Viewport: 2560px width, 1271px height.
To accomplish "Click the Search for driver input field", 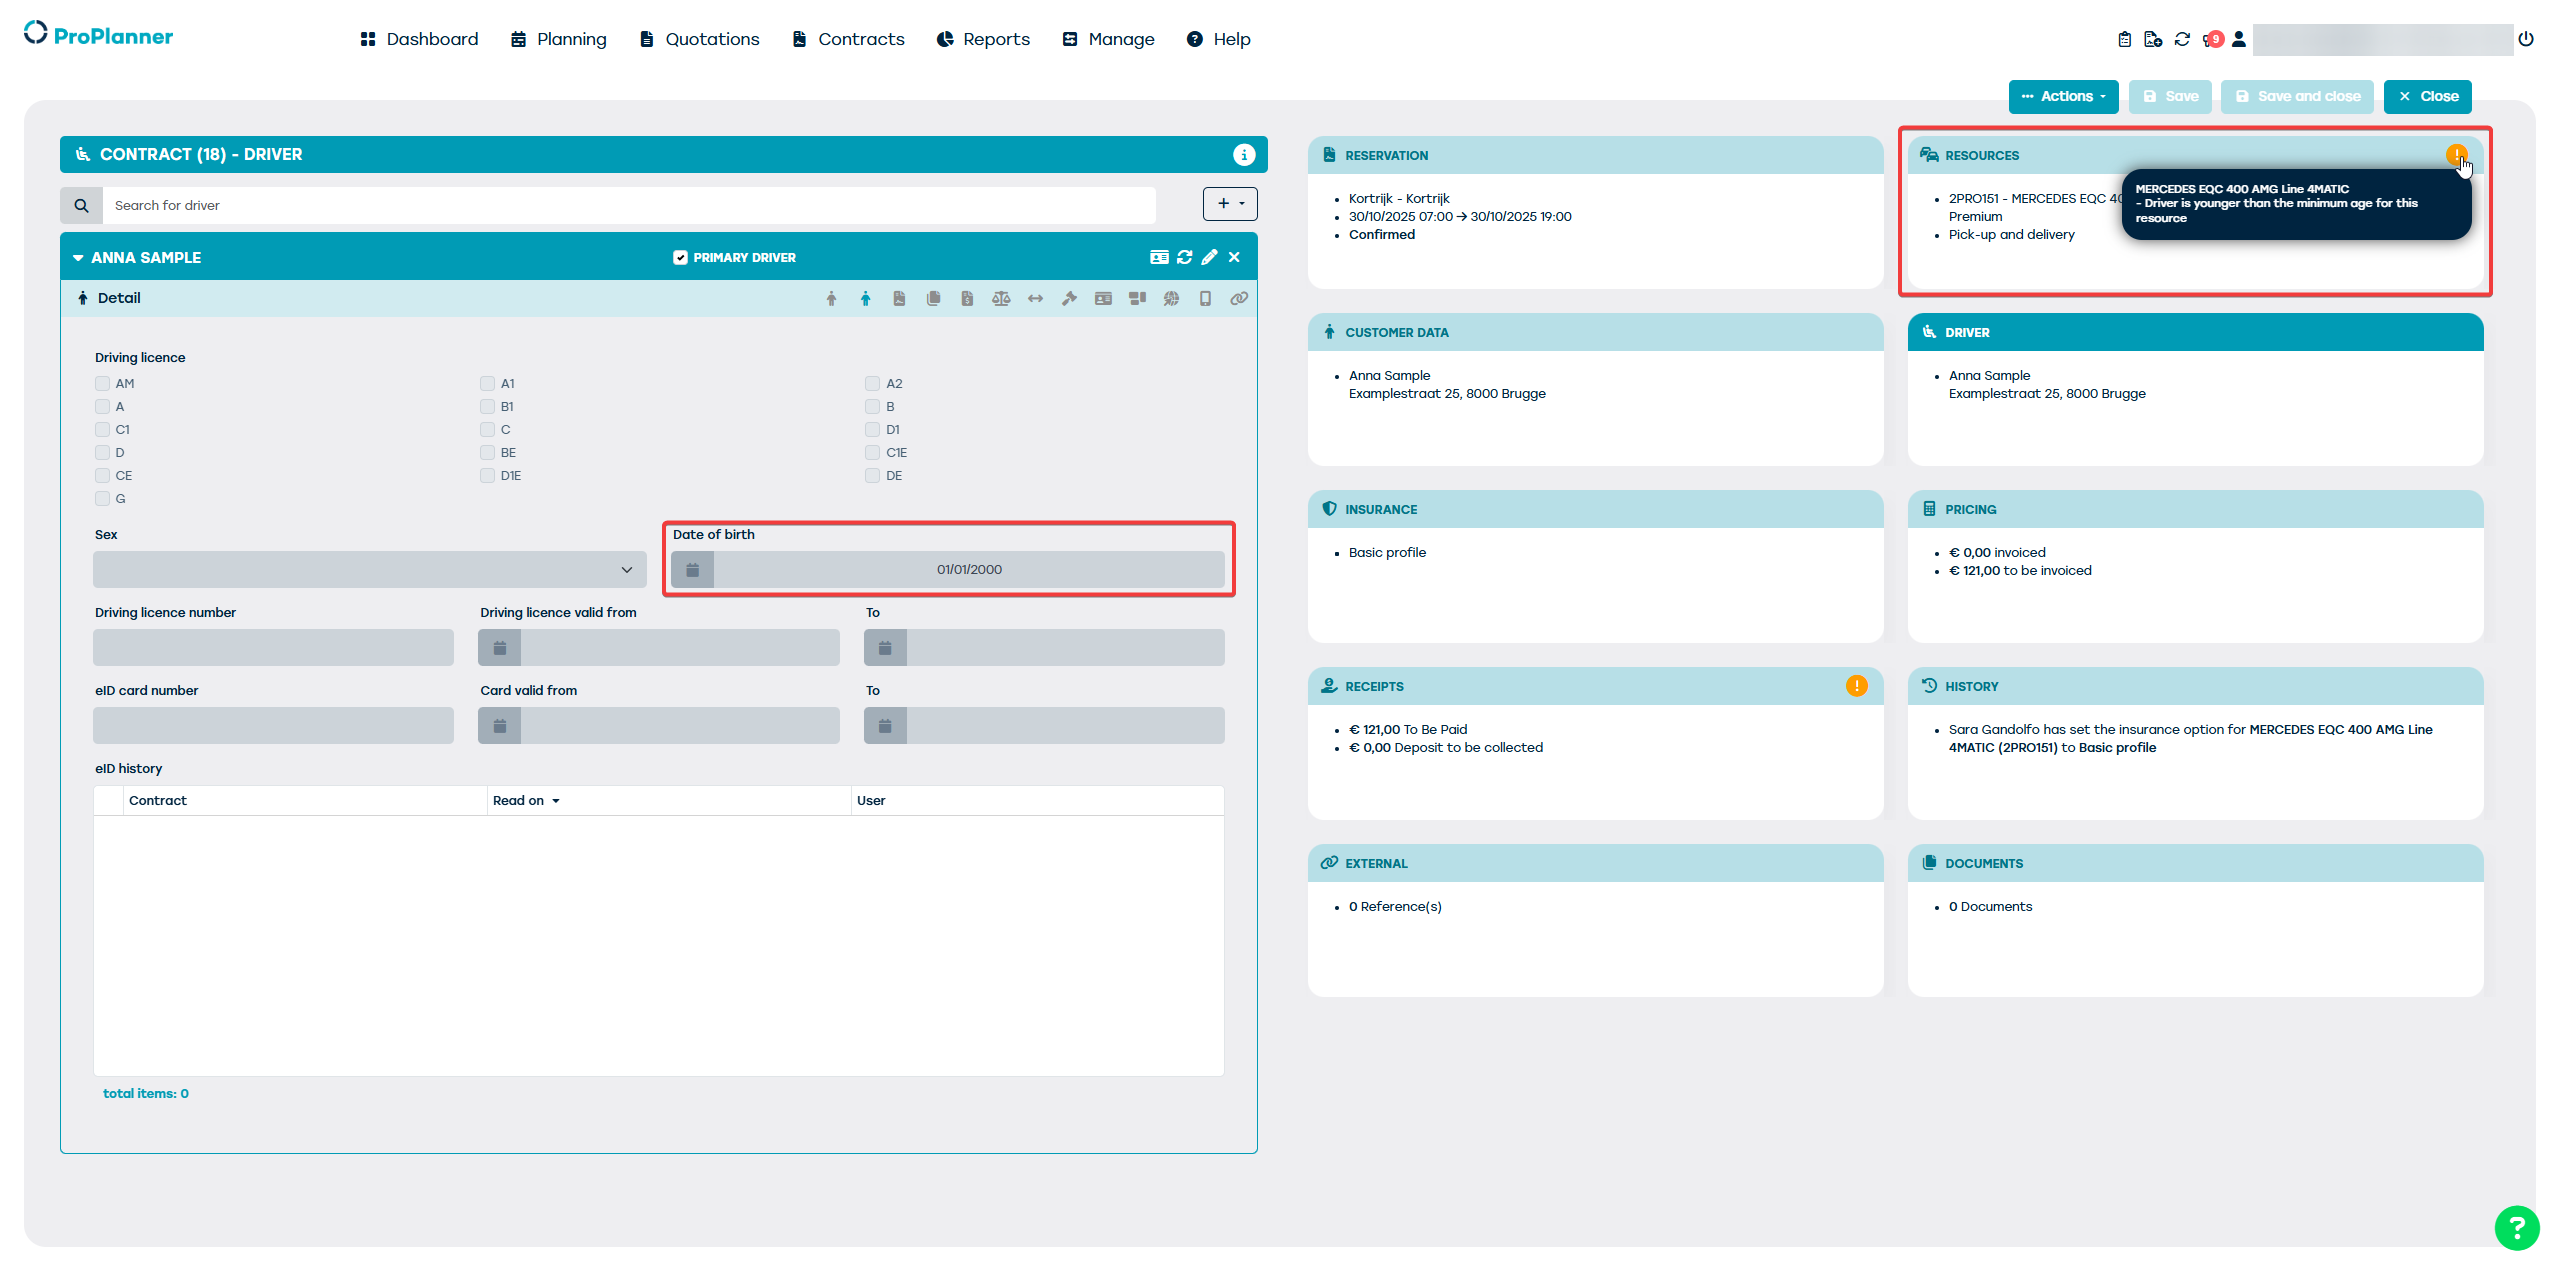I will (630, 205).
